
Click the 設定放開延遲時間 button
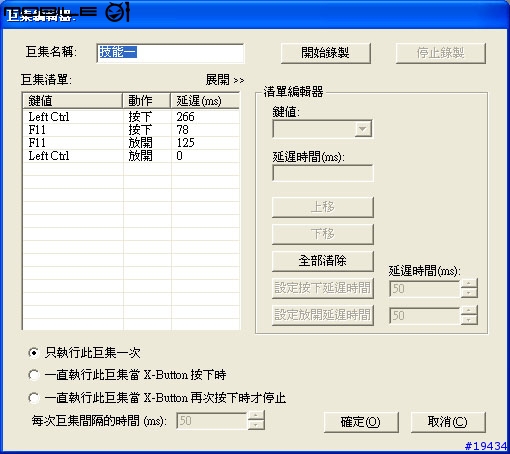[x=323, y=315]
